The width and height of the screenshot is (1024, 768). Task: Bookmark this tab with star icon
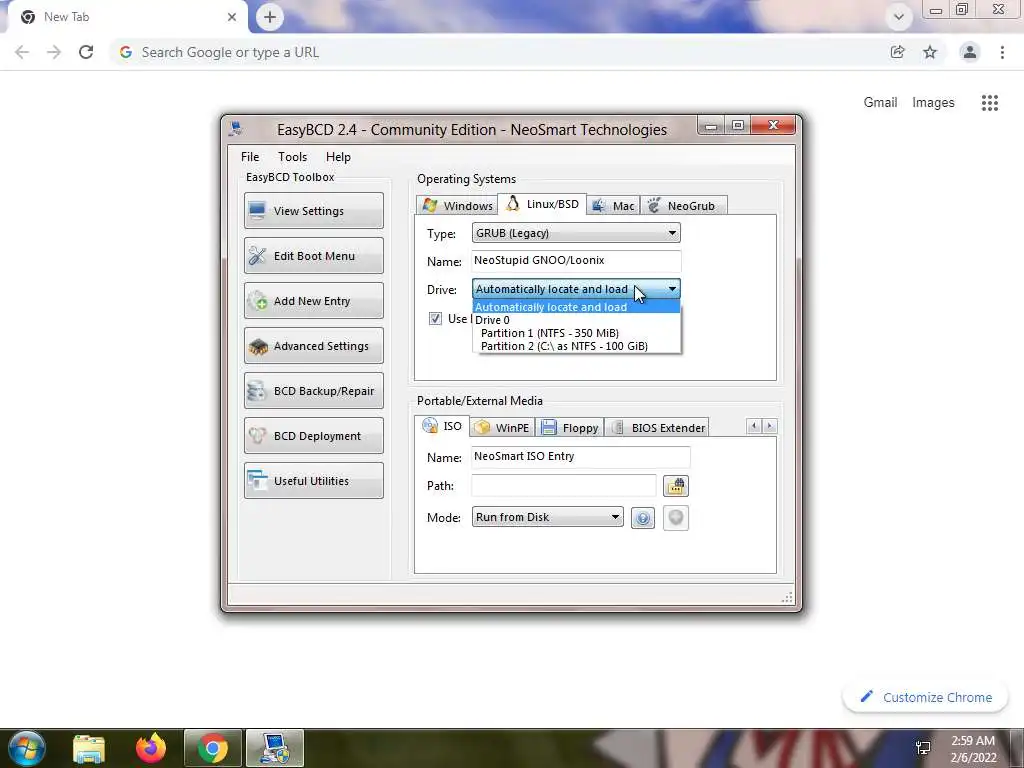tap(930, 52)
